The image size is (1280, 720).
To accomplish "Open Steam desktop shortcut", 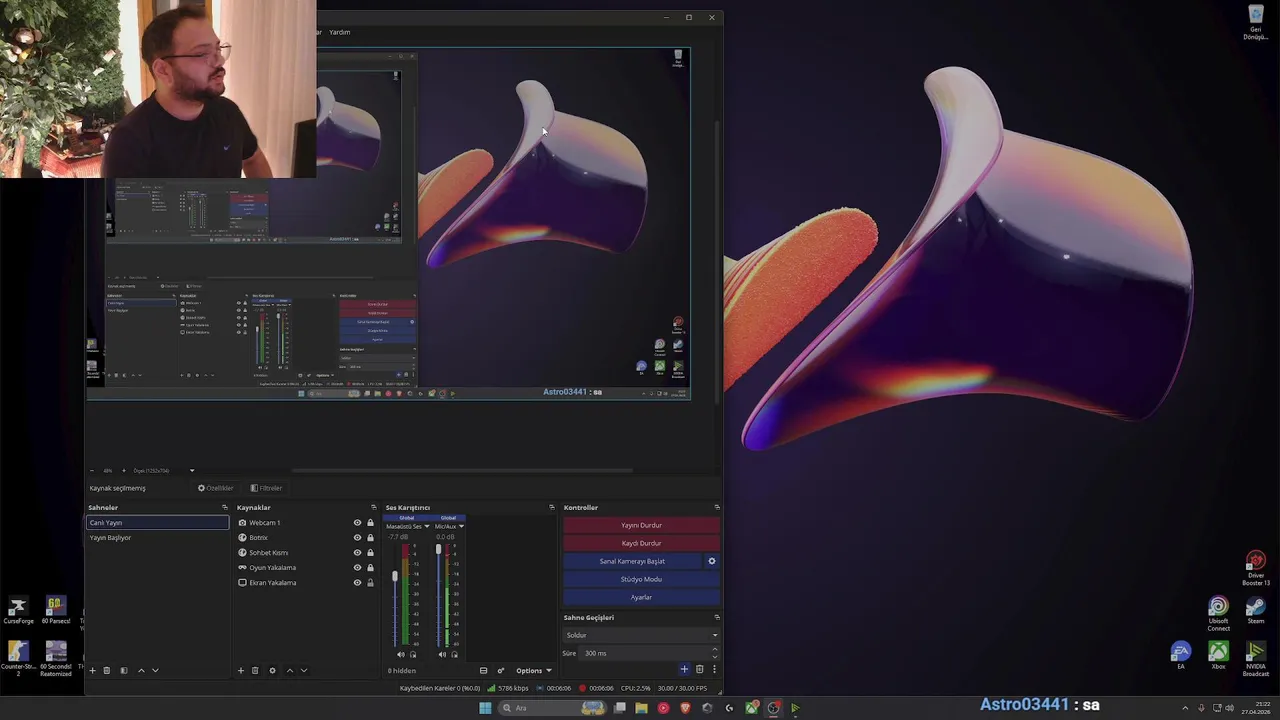I will click(1256, 611).
